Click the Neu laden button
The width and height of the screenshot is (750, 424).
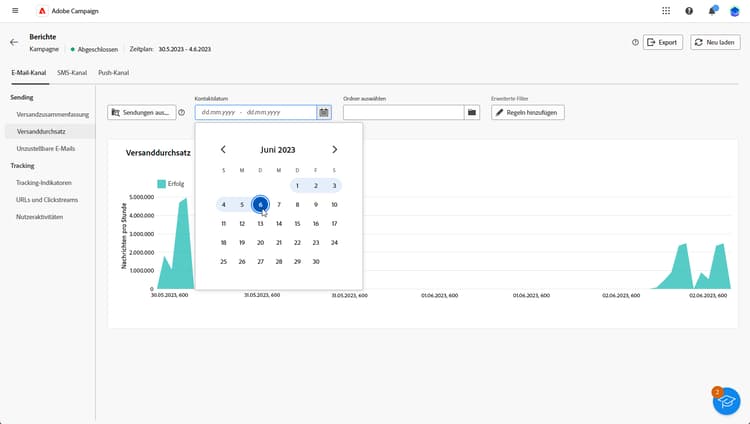pyautogui.click(x=715, y=42)
